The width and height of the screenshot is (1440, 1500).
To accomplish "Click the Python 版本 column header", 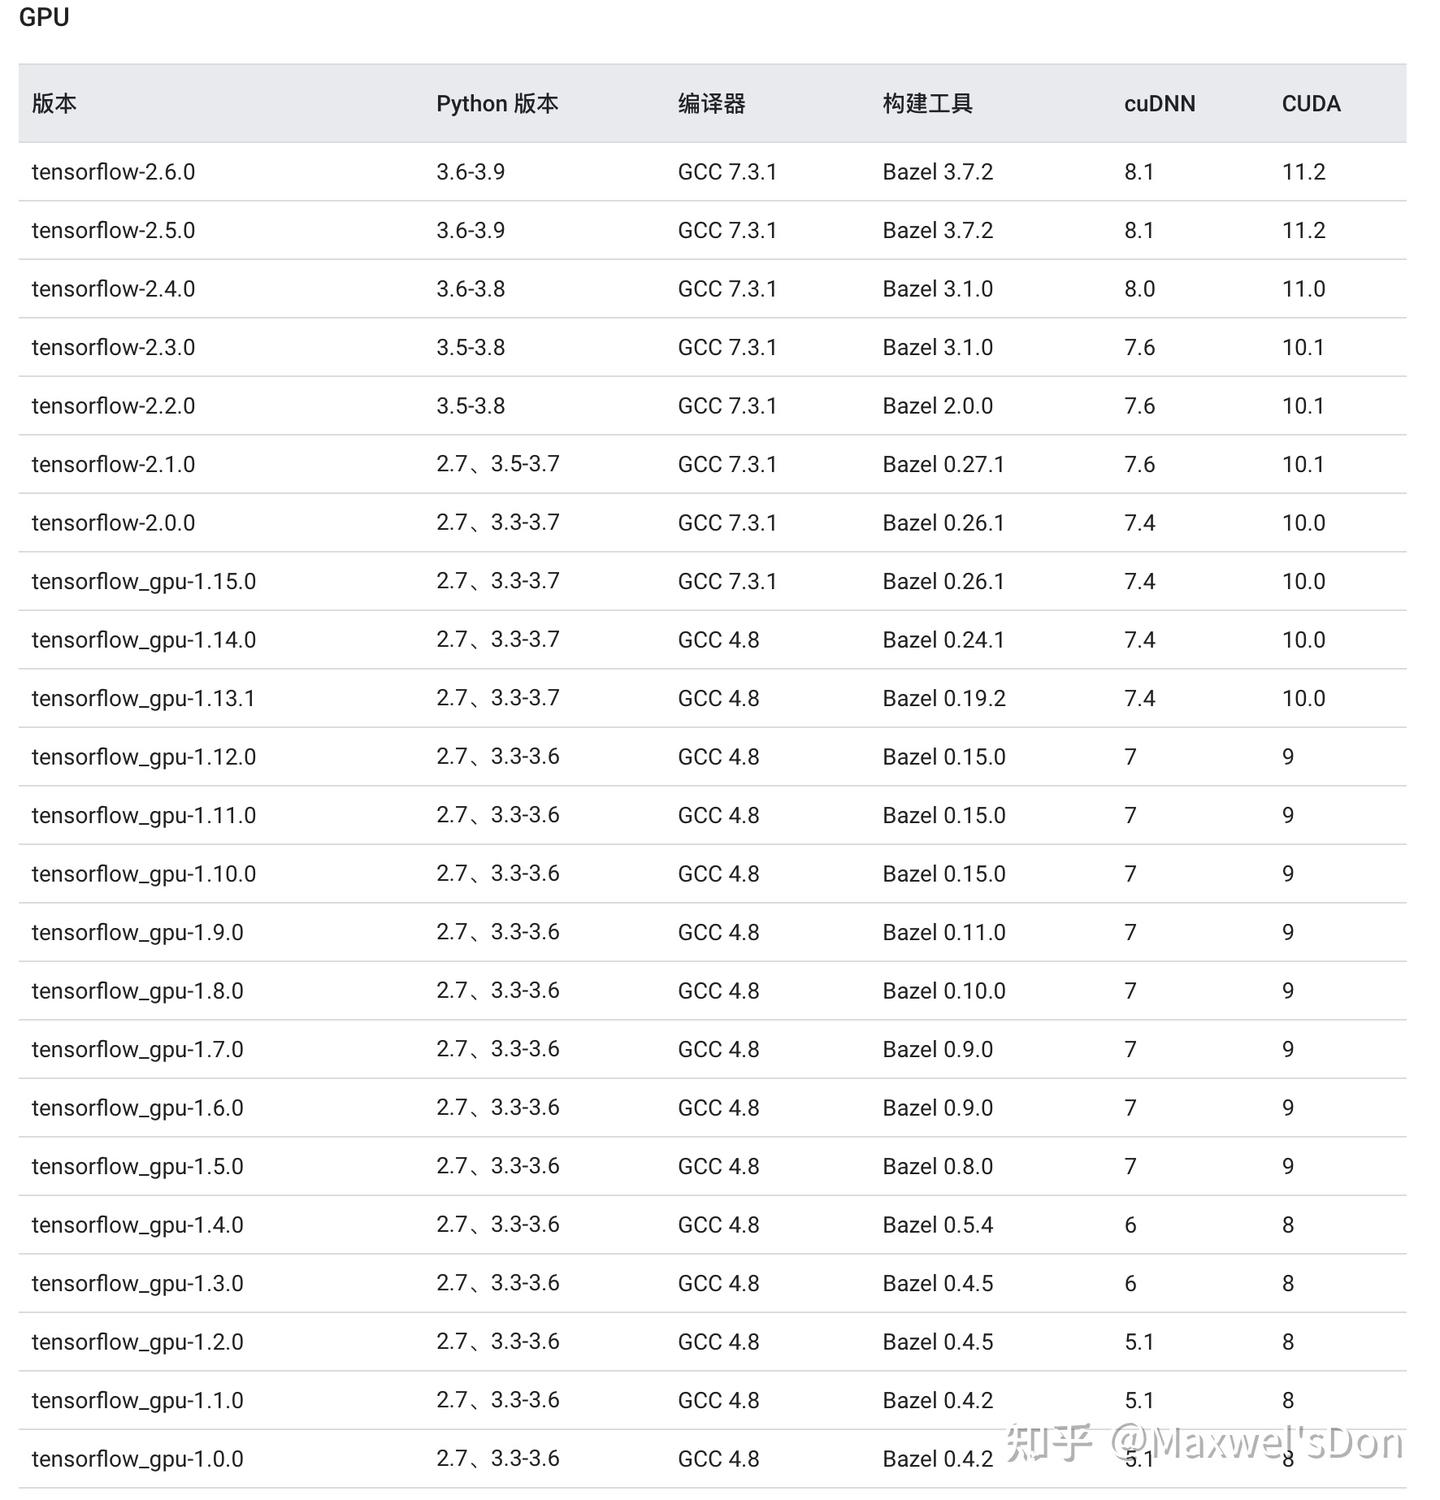I will (497, 103).
